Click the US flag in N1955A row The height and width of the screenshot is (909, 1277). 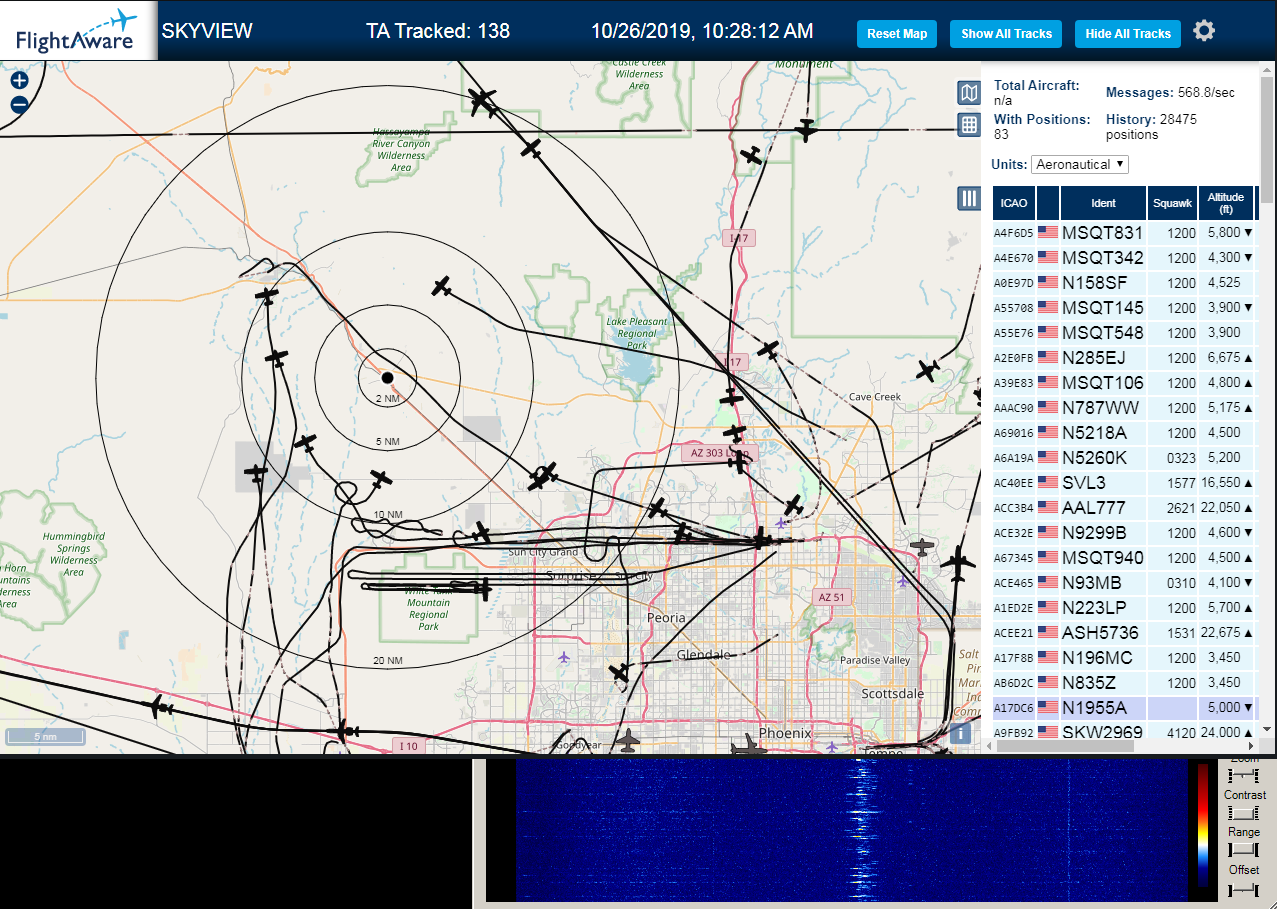coord(1048,707)
